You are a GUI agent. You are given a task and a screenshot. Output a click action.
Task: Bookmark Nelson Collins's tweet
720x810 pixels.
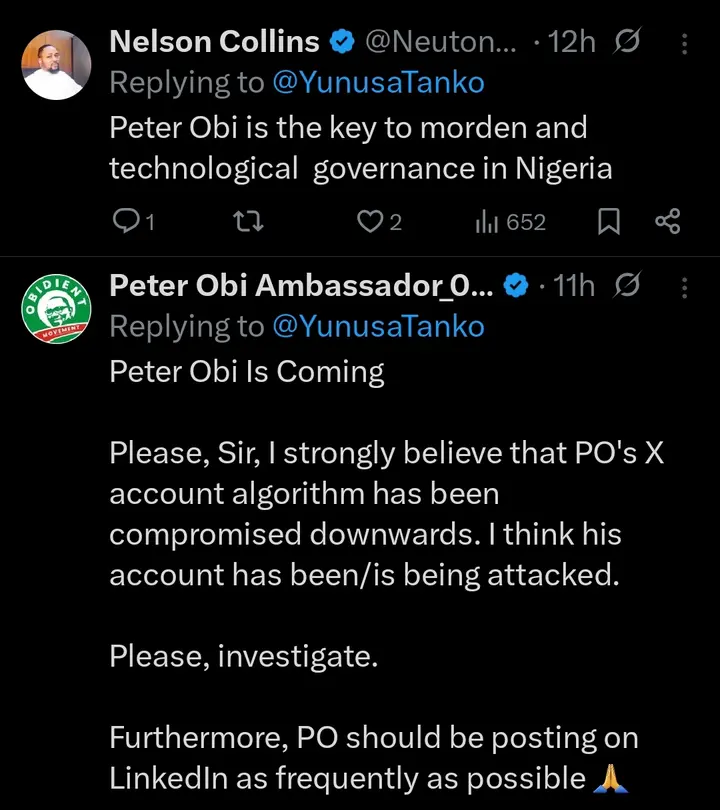point(607,222)
